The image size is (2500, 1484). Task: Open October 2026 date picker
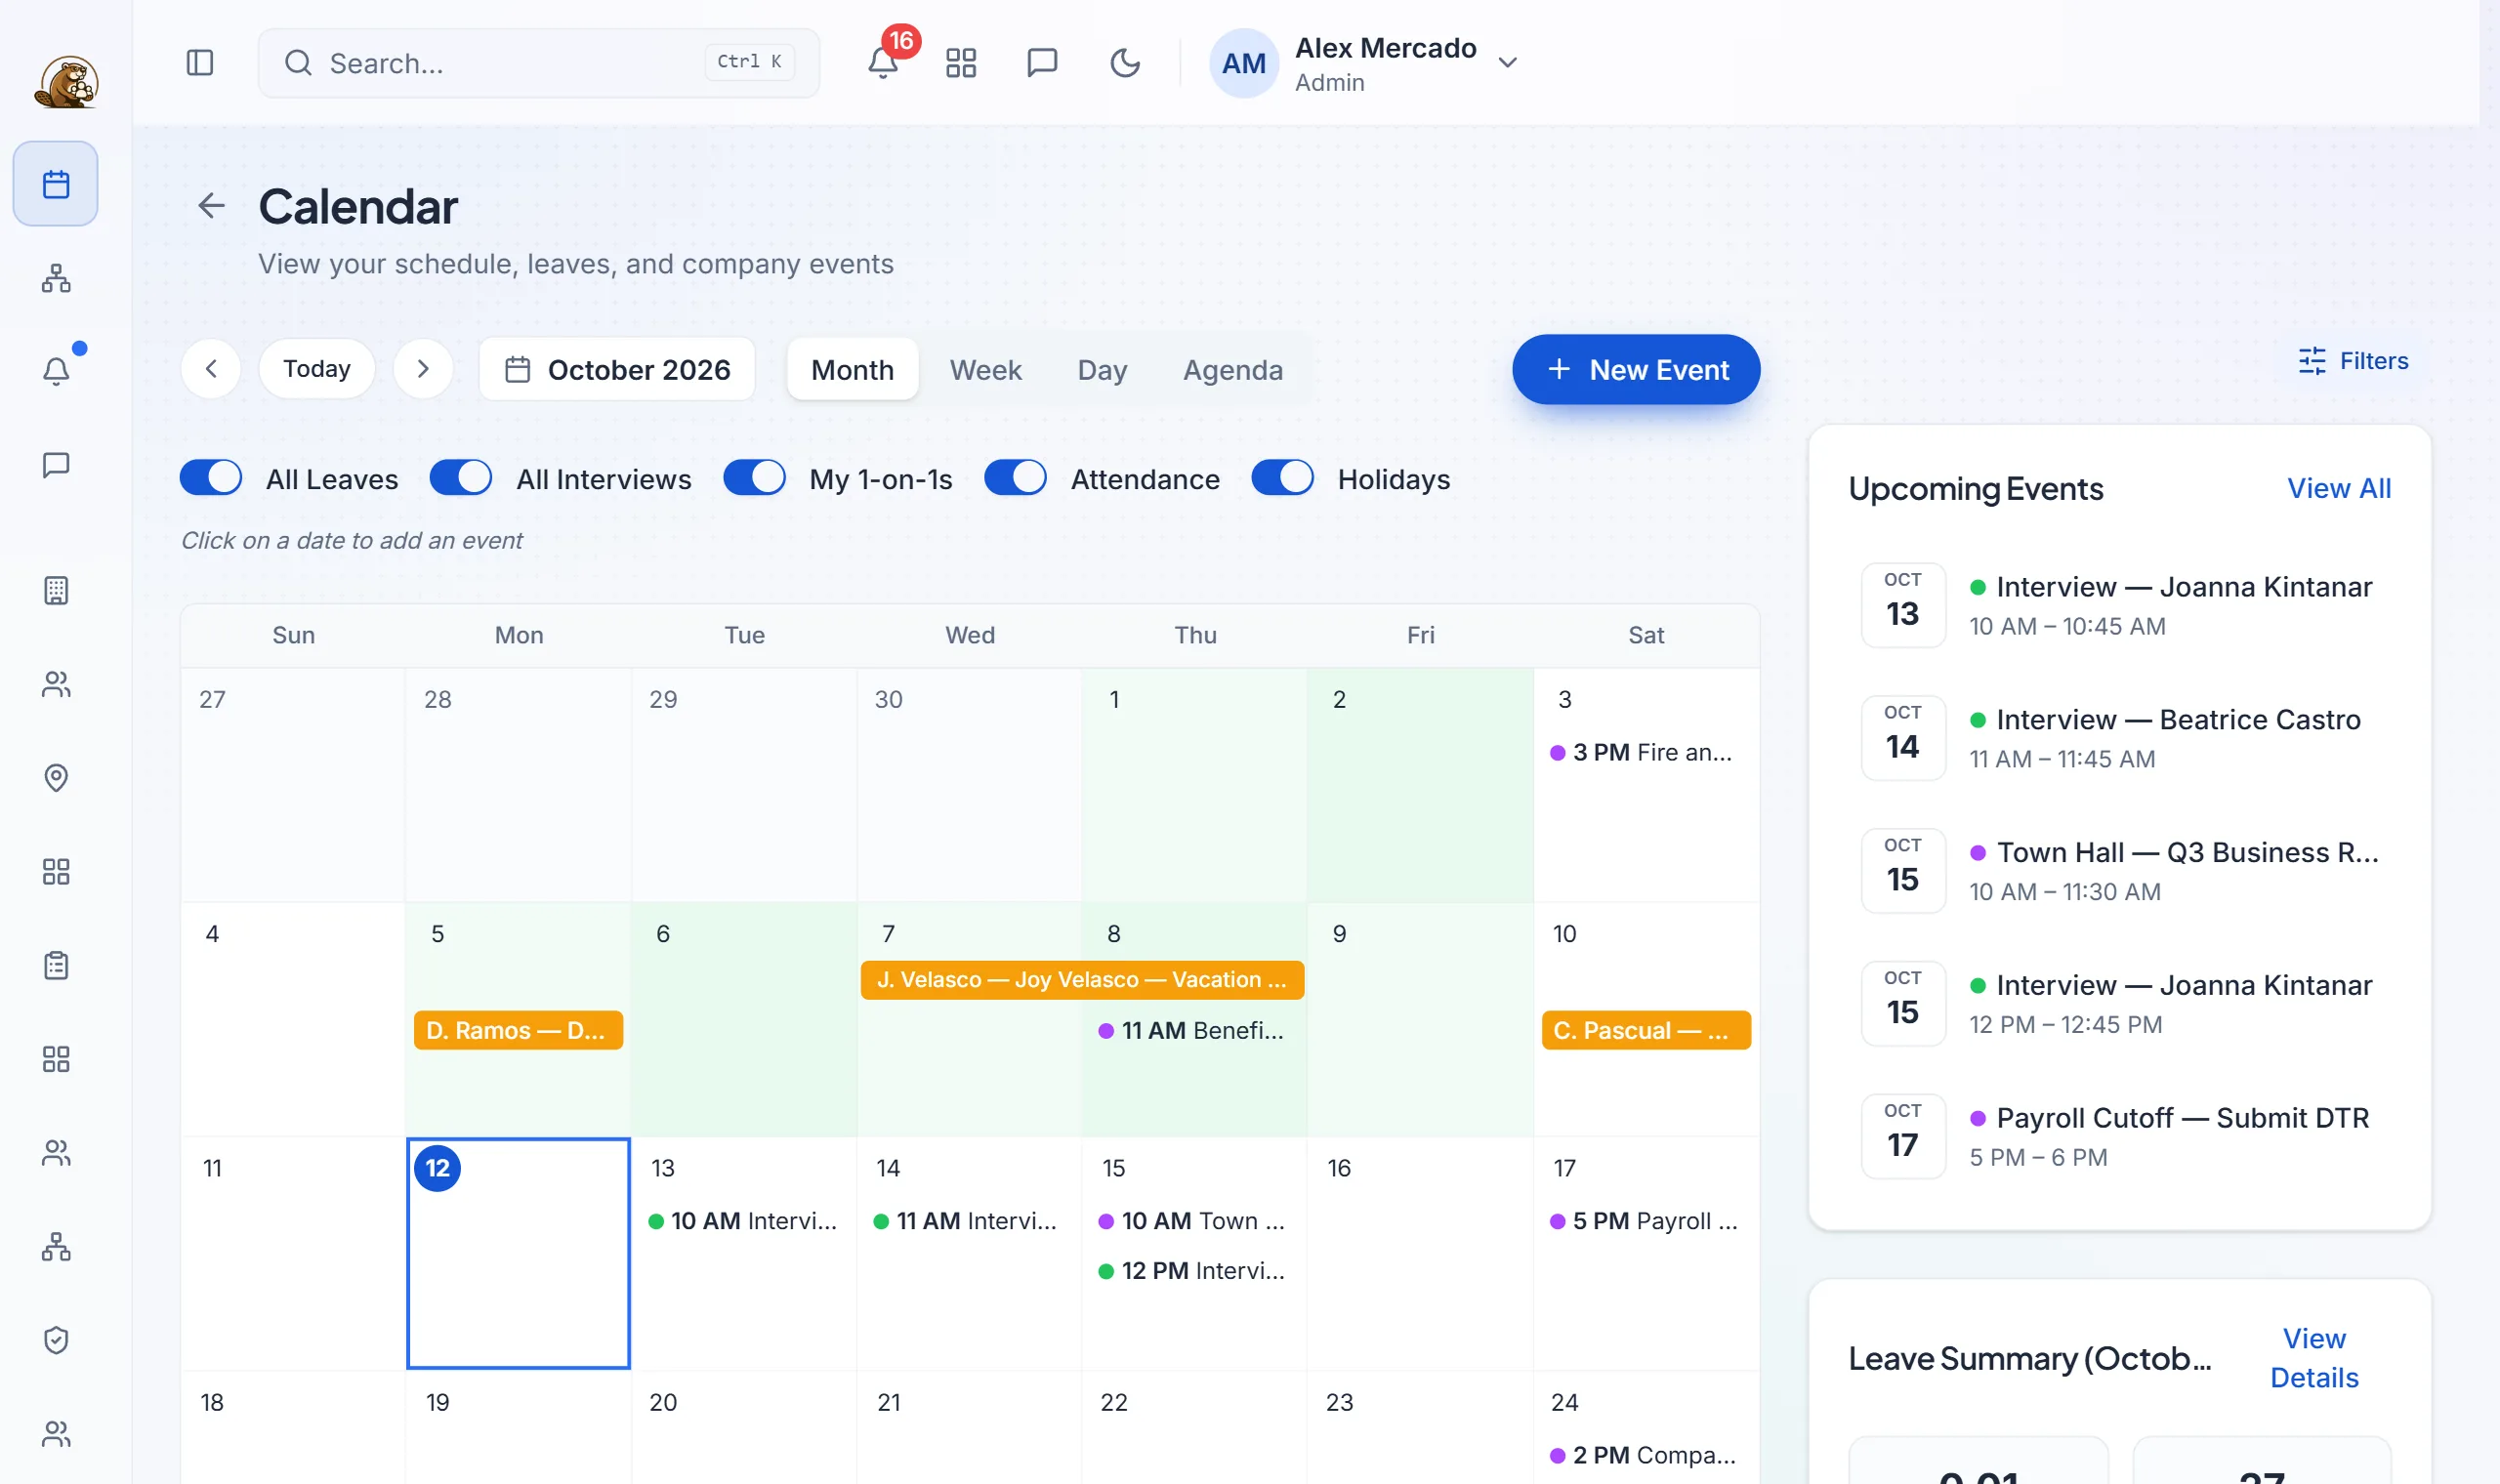coord(617,369)
